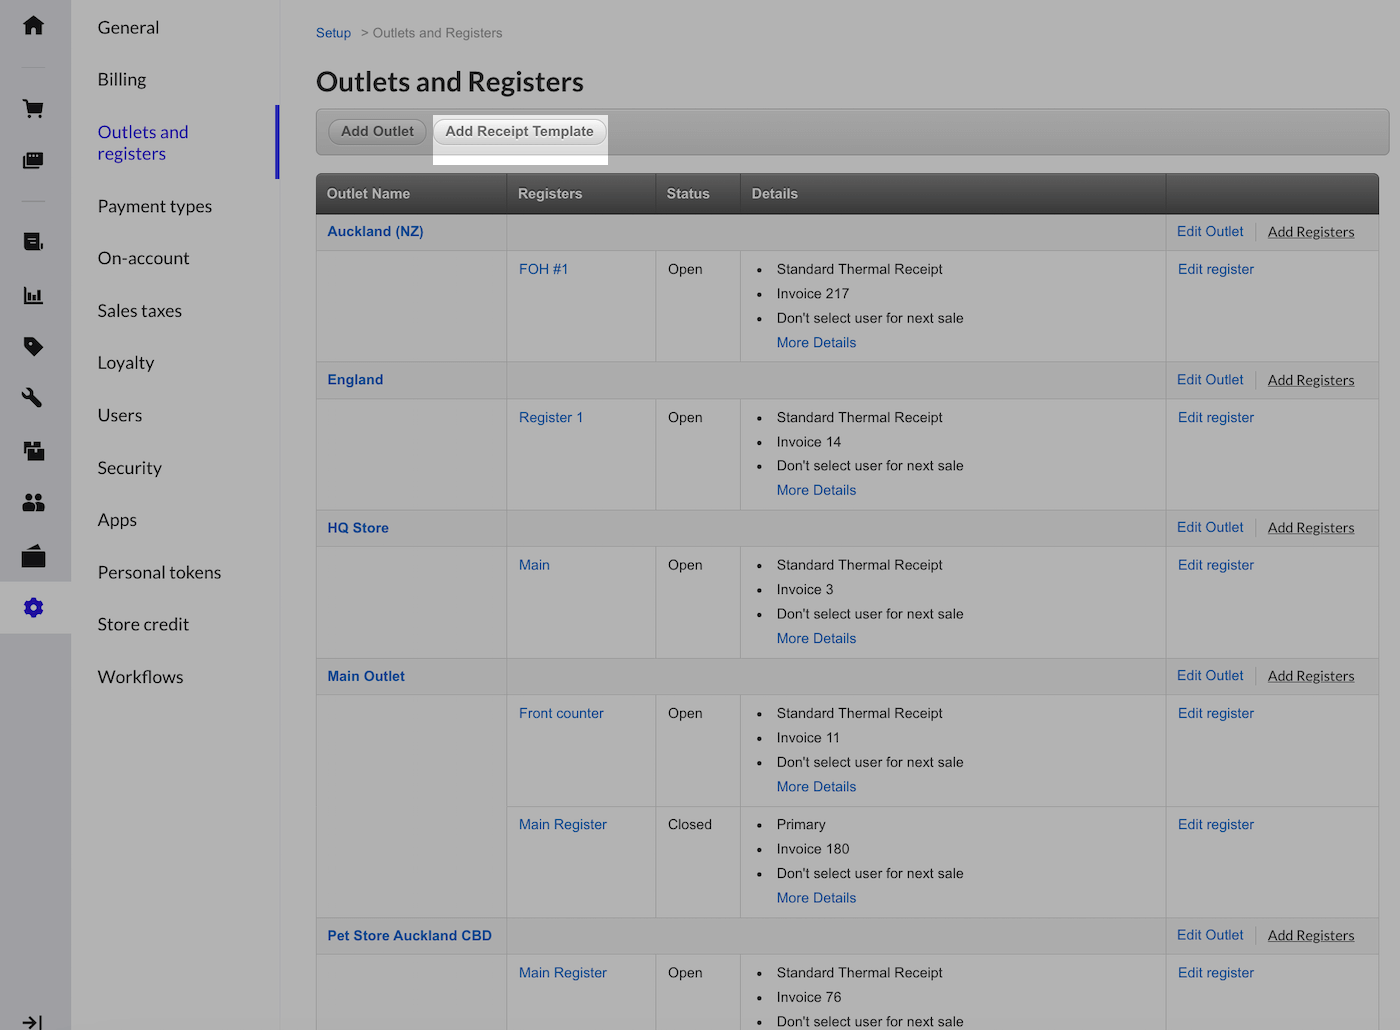Edit register in Main row

(1215, 565)
